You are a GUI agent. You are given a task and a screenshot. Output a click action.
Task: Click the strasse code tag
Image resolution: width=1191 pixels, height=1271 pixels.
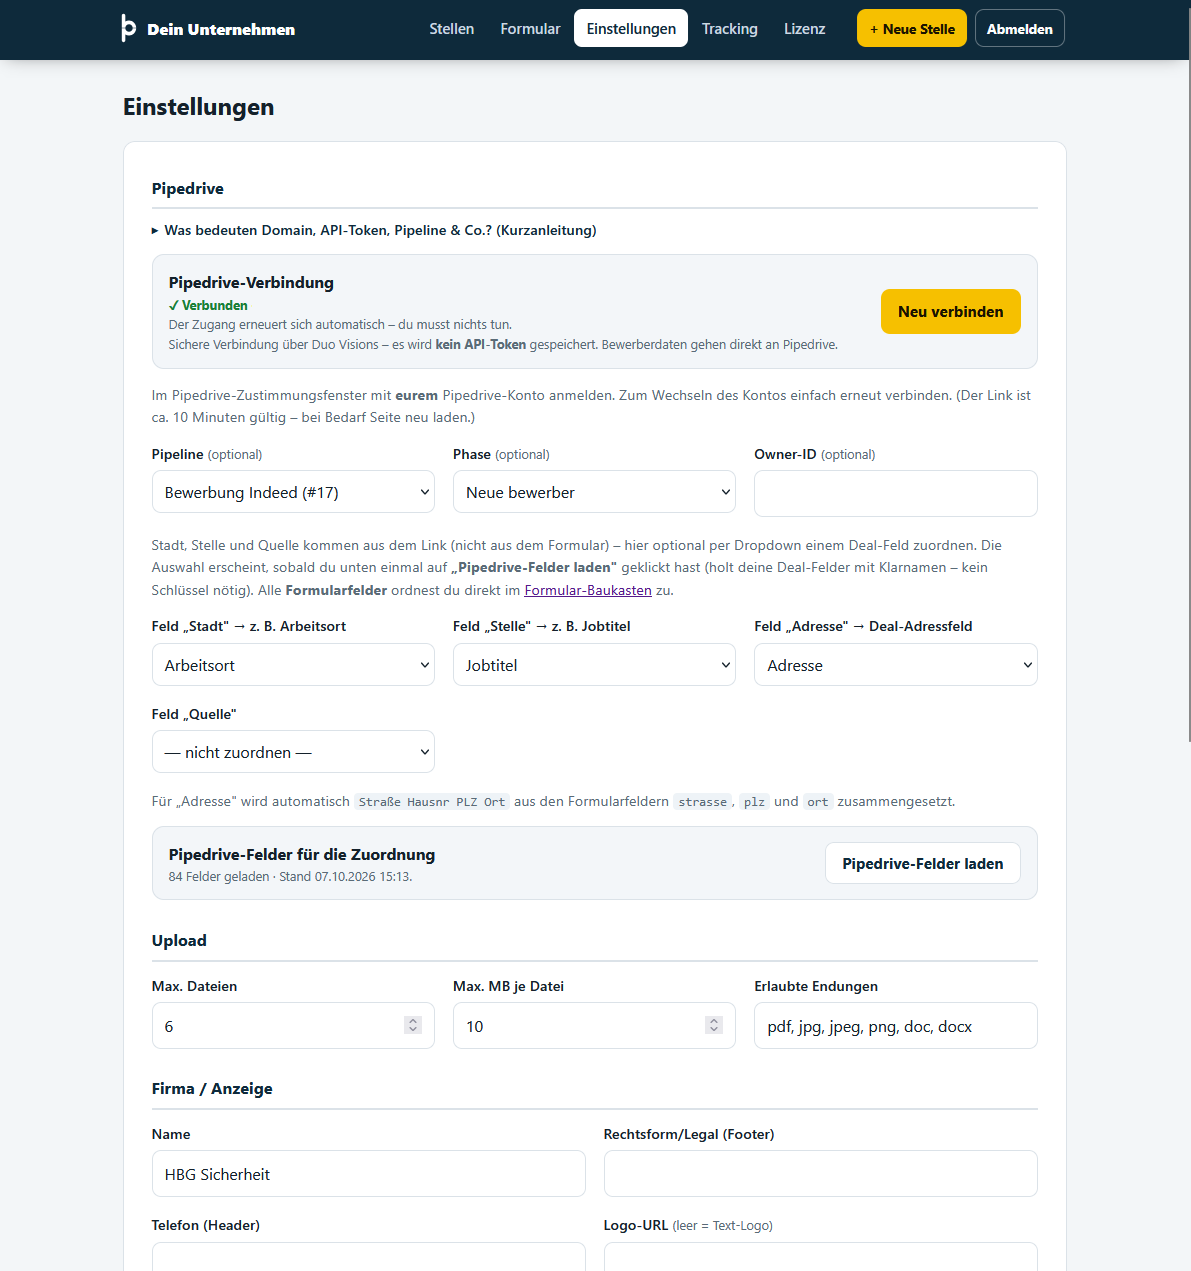(x=703, y=802)
